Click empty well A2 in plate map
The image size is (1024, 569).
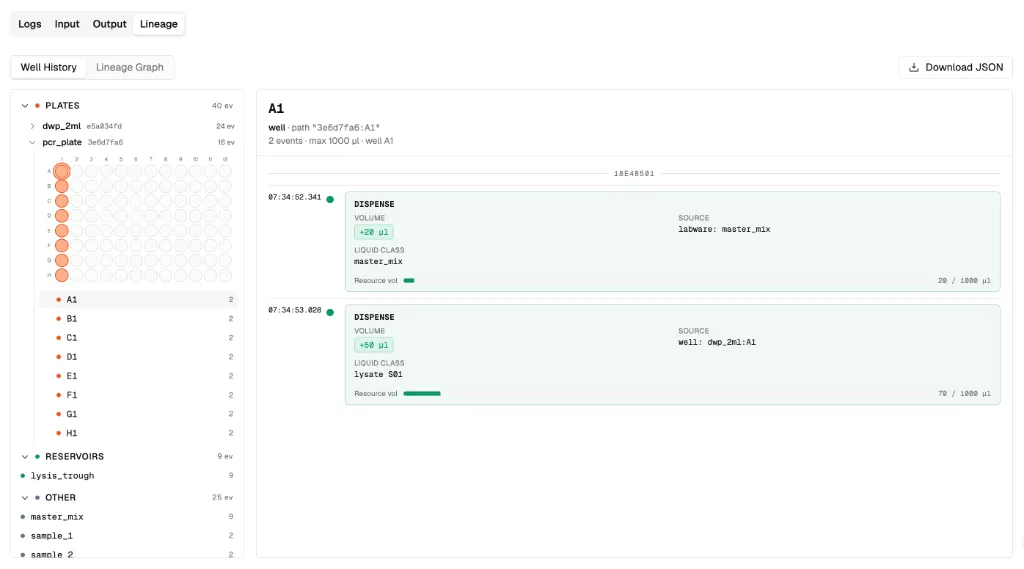pyautogui.click(x=76, y=171)
